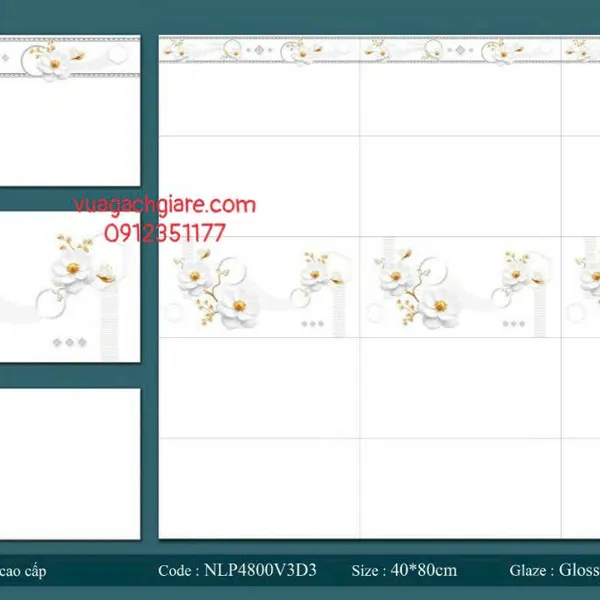The height and width of the screenshot is (600, 600).
Task: Click the three grey diamonds on middle-left tile
Action: click(68, 342)
